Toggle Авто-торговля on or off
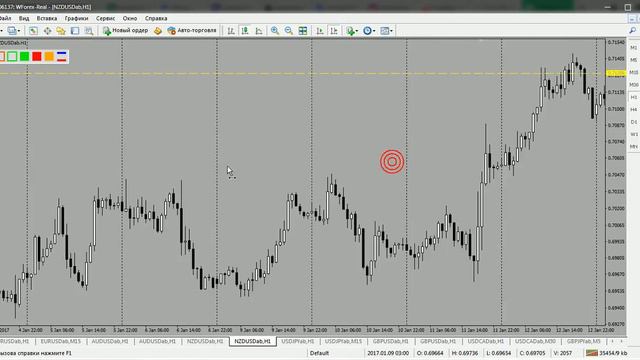The width and height of the screenshot is (640, 360). coord(192,31)
